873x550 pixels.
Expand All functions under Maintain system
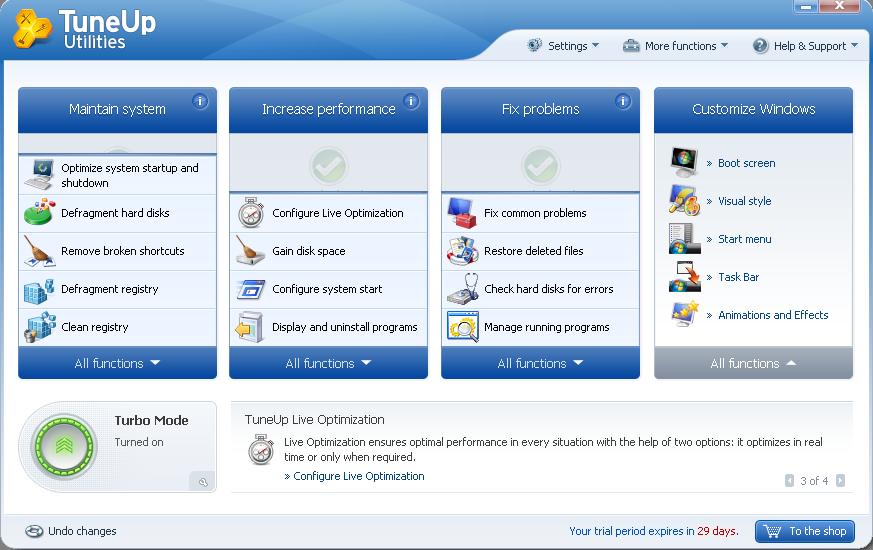tap(117, 363)
